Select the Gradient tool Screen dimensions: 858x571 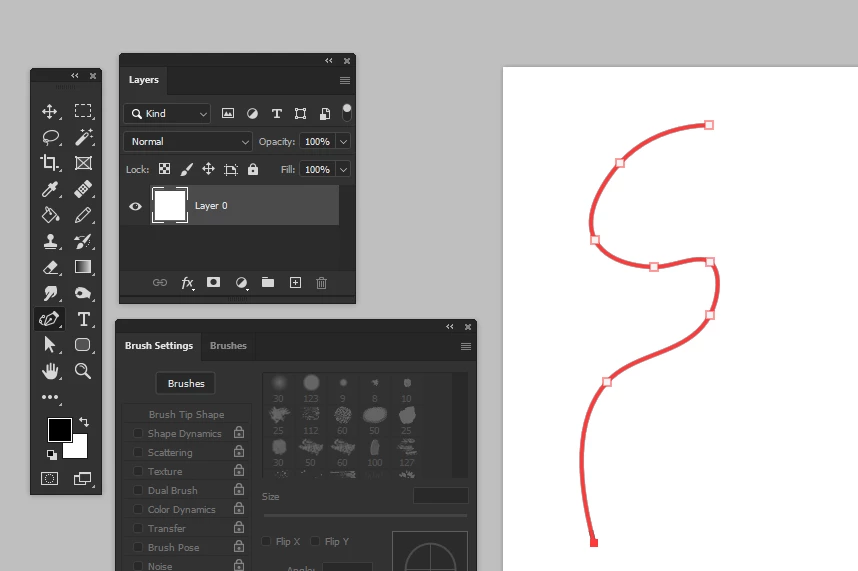pyautogui.click(x=83, y=267)
